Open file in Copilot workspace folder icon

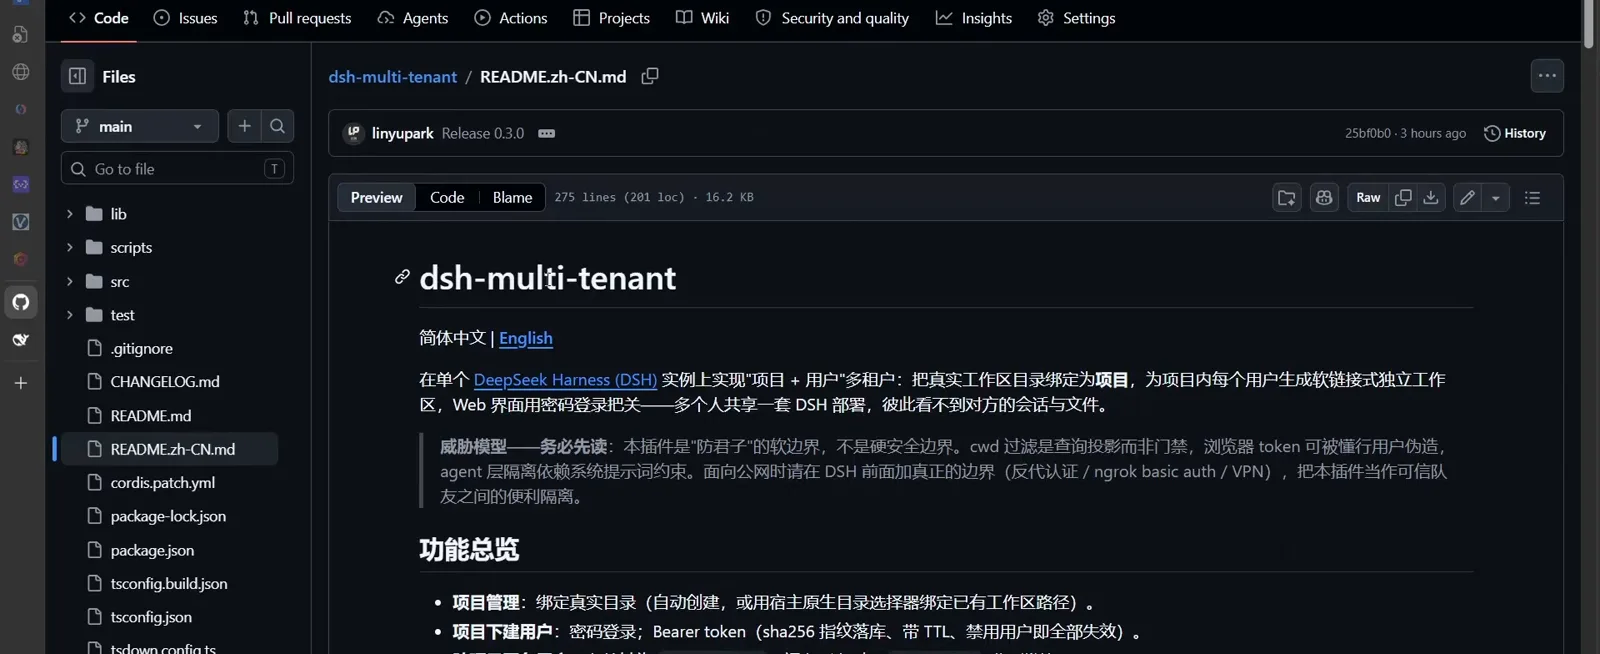1287,198
